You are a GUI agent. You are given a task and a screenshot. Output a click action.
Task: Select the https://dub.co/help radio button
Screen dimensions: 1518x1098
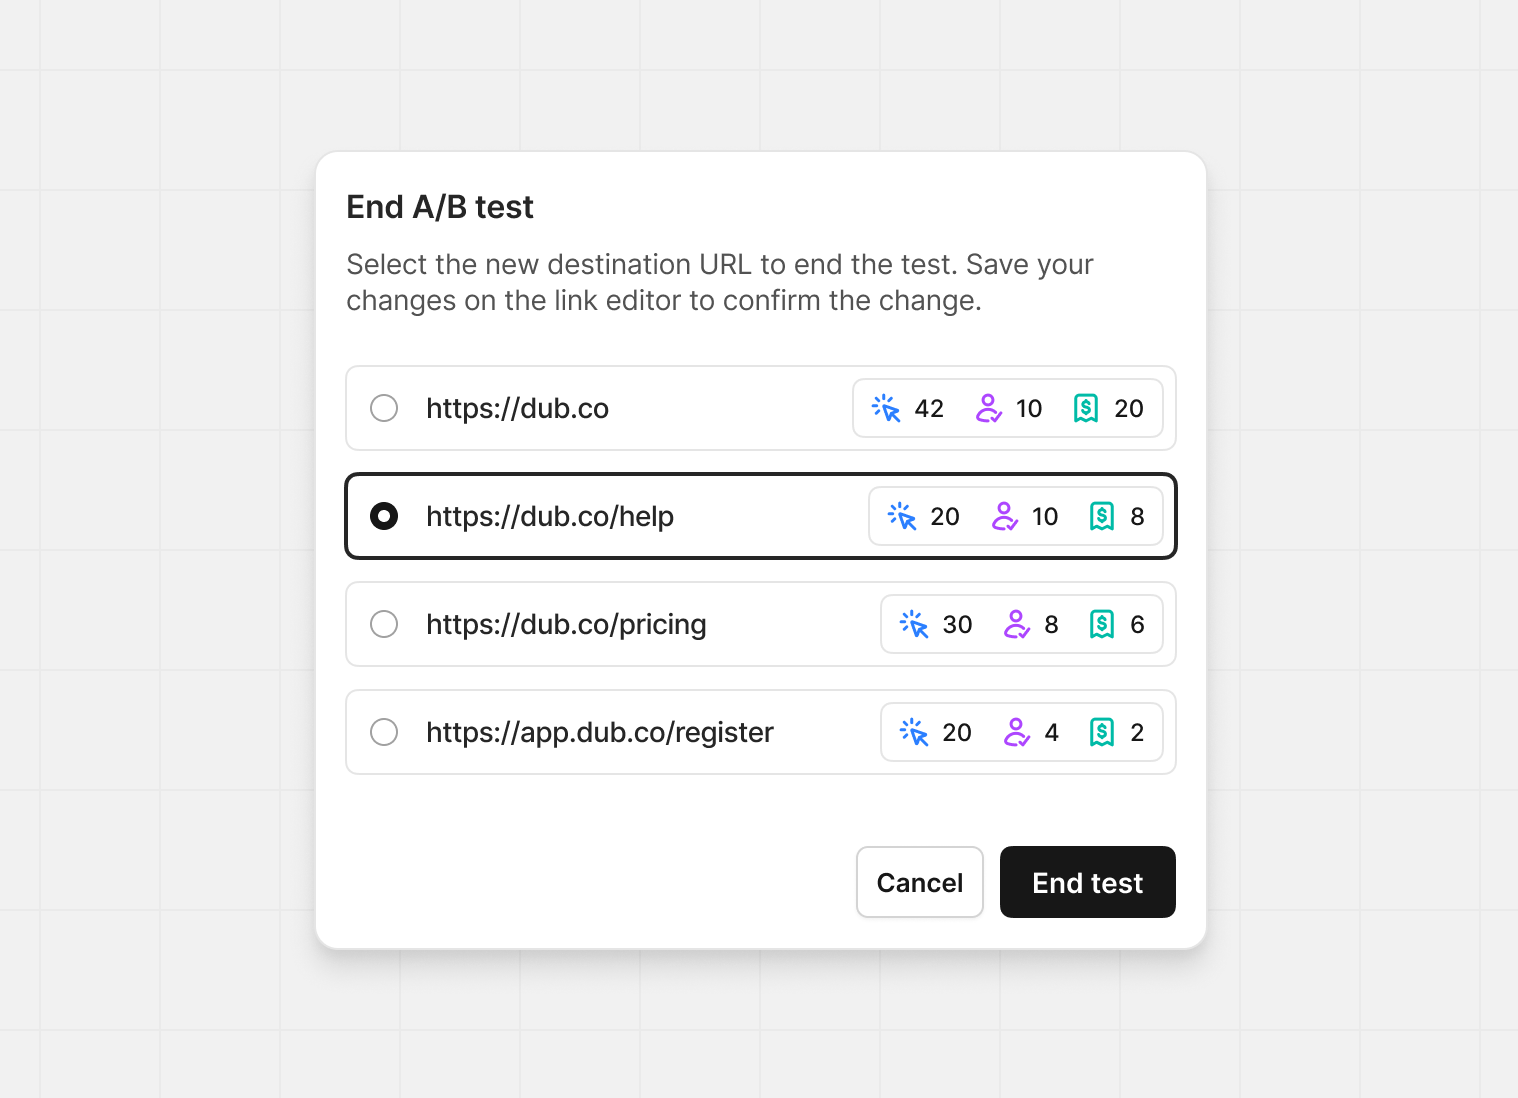click(x=384, y=516)
